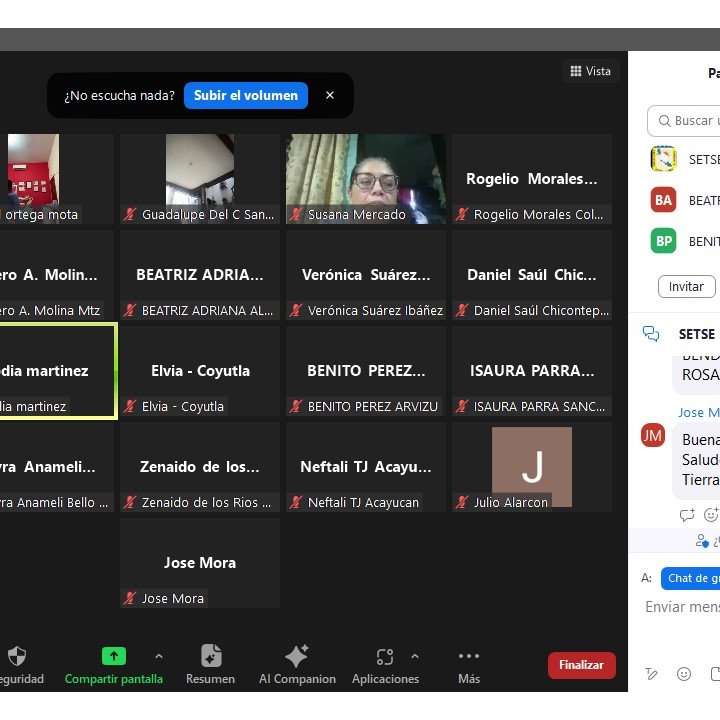Open the Resumen meeting summary icon
The image size is (720, 720).
(x=210, y=657)
